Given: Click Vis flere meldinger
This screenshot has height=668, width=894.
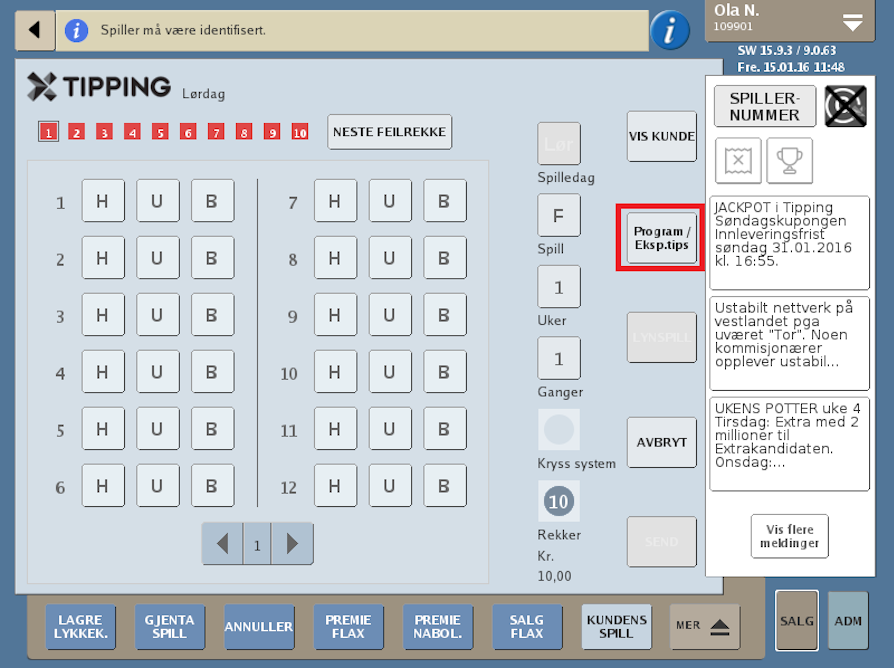Looking at the screenshot, I should point(790,536).
